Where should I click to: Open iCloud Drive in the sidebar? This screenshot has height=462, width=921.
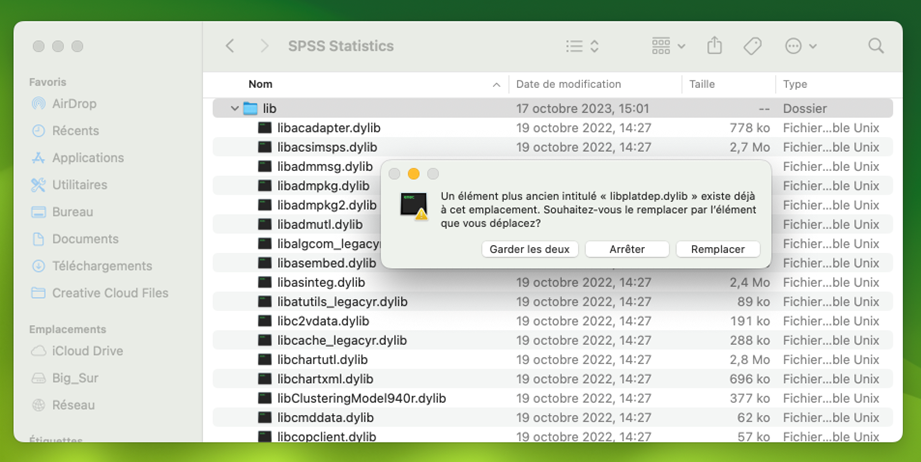(x=87, y=351)
